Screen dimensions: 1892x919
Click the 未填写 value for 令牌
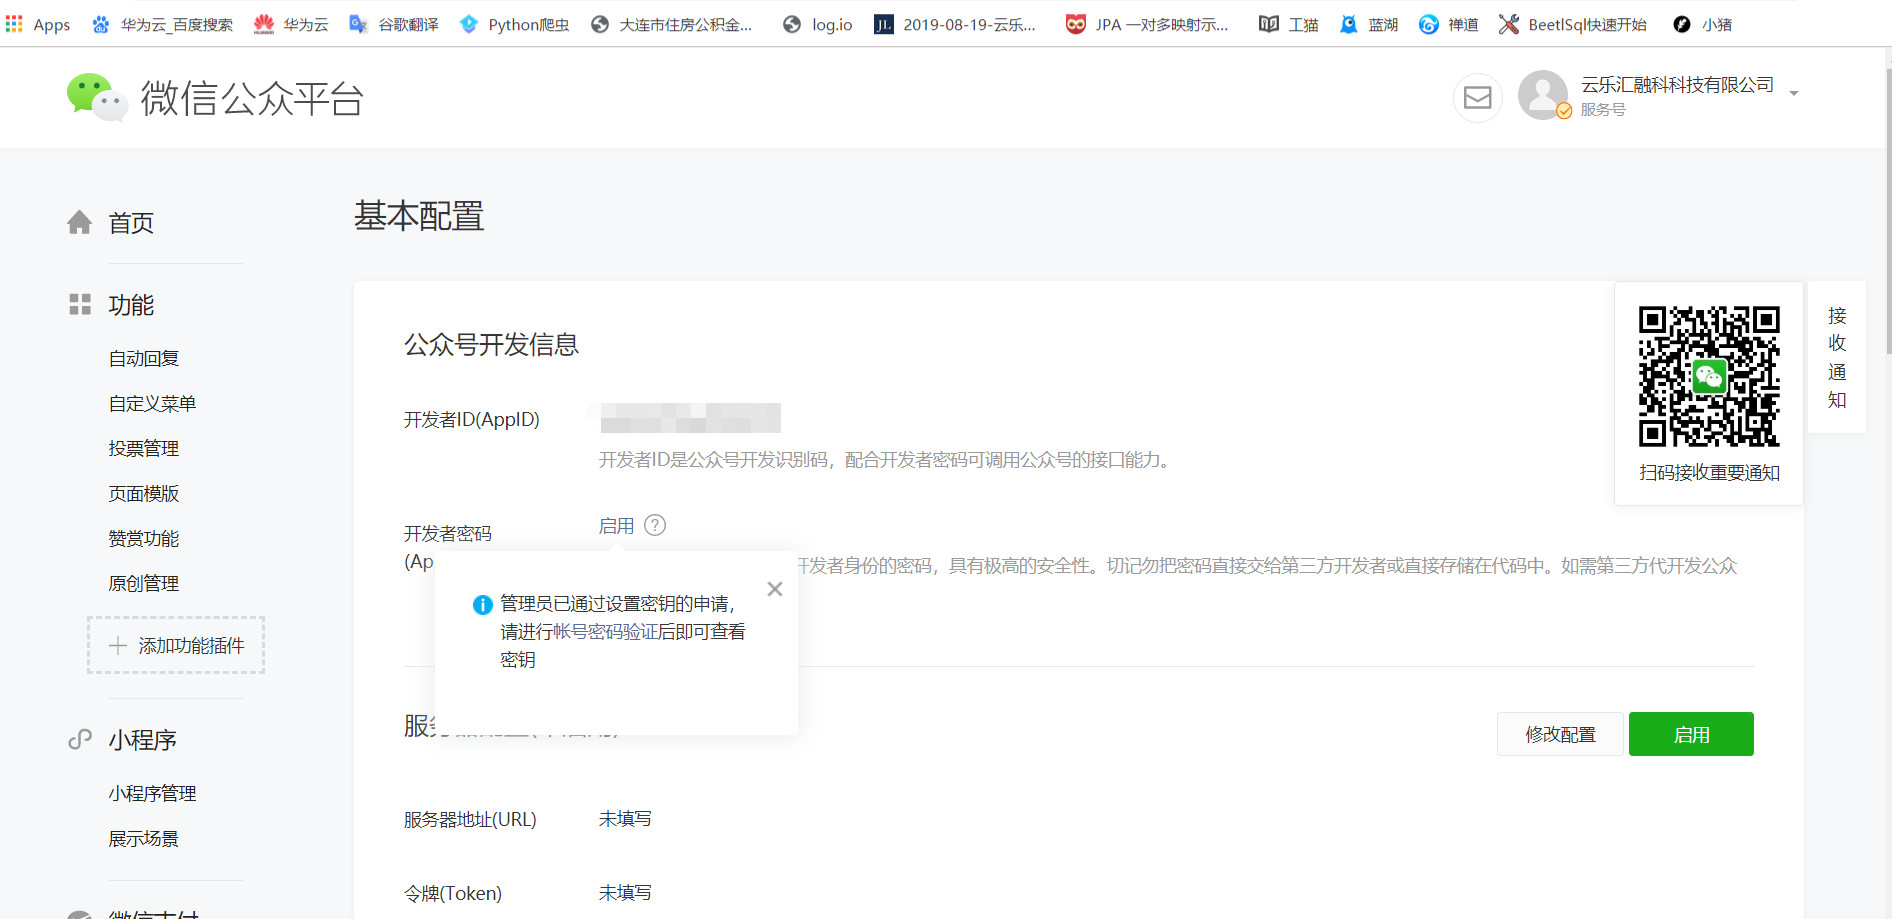tap(625, 893)
